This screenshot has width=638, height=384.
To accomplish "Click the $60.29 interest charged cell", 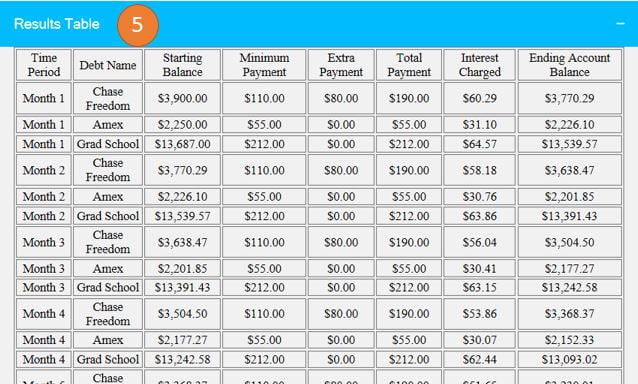I will click(480, 98).
